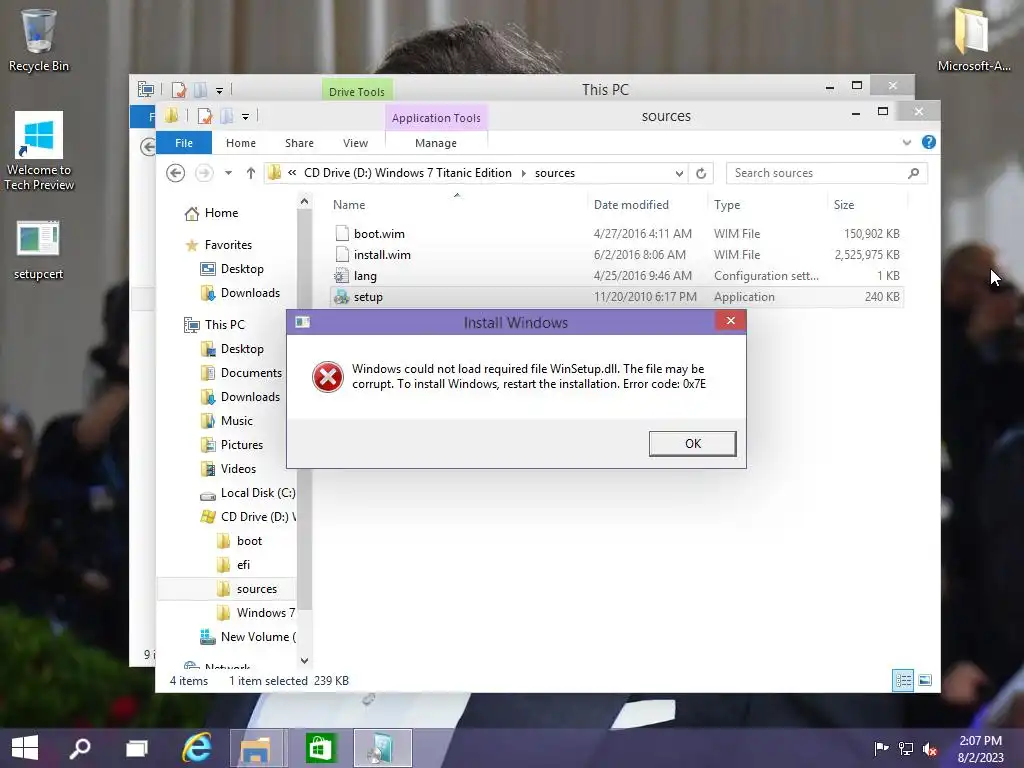Go back in sources window navigation
1024x768 pixels.
tap(175, 173)
